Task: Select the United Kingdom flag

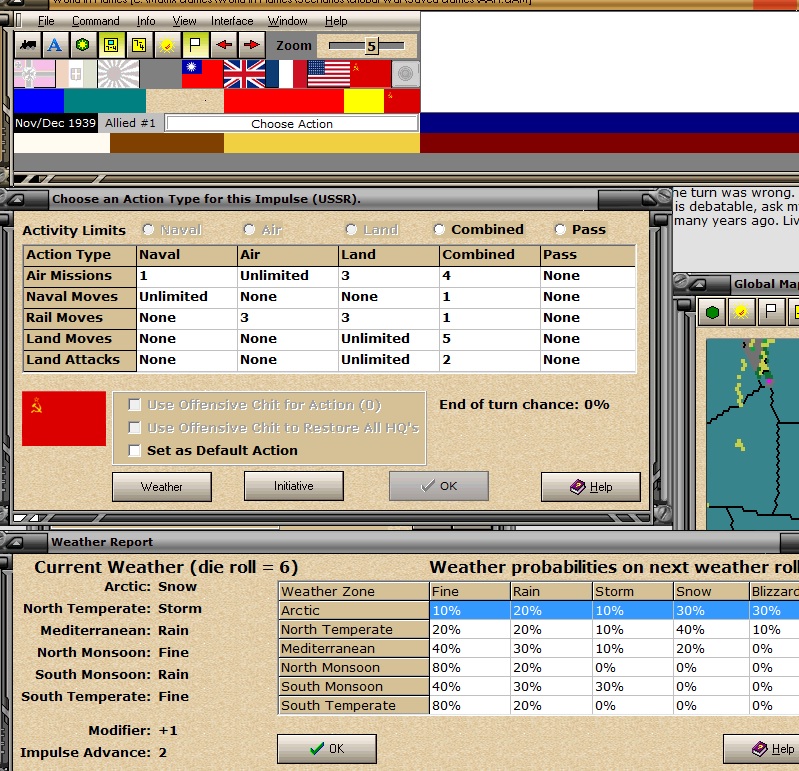Action: click(x=244, y=74)
